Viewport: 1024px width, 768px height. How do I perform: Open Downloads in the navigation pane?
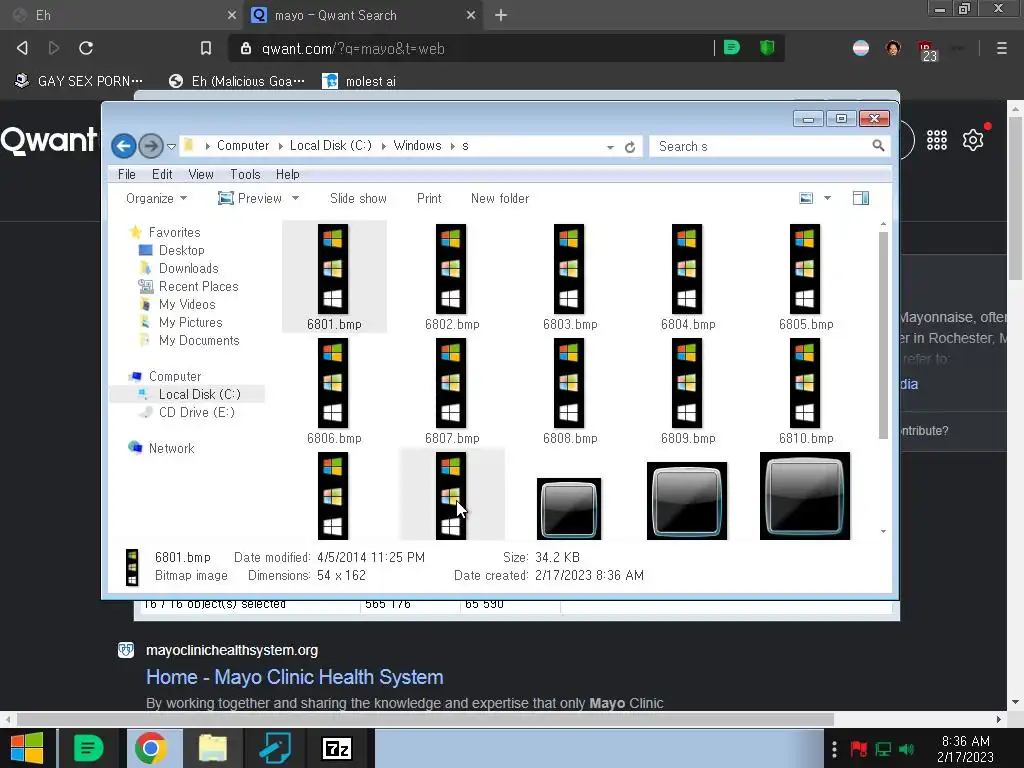point(188,268)
